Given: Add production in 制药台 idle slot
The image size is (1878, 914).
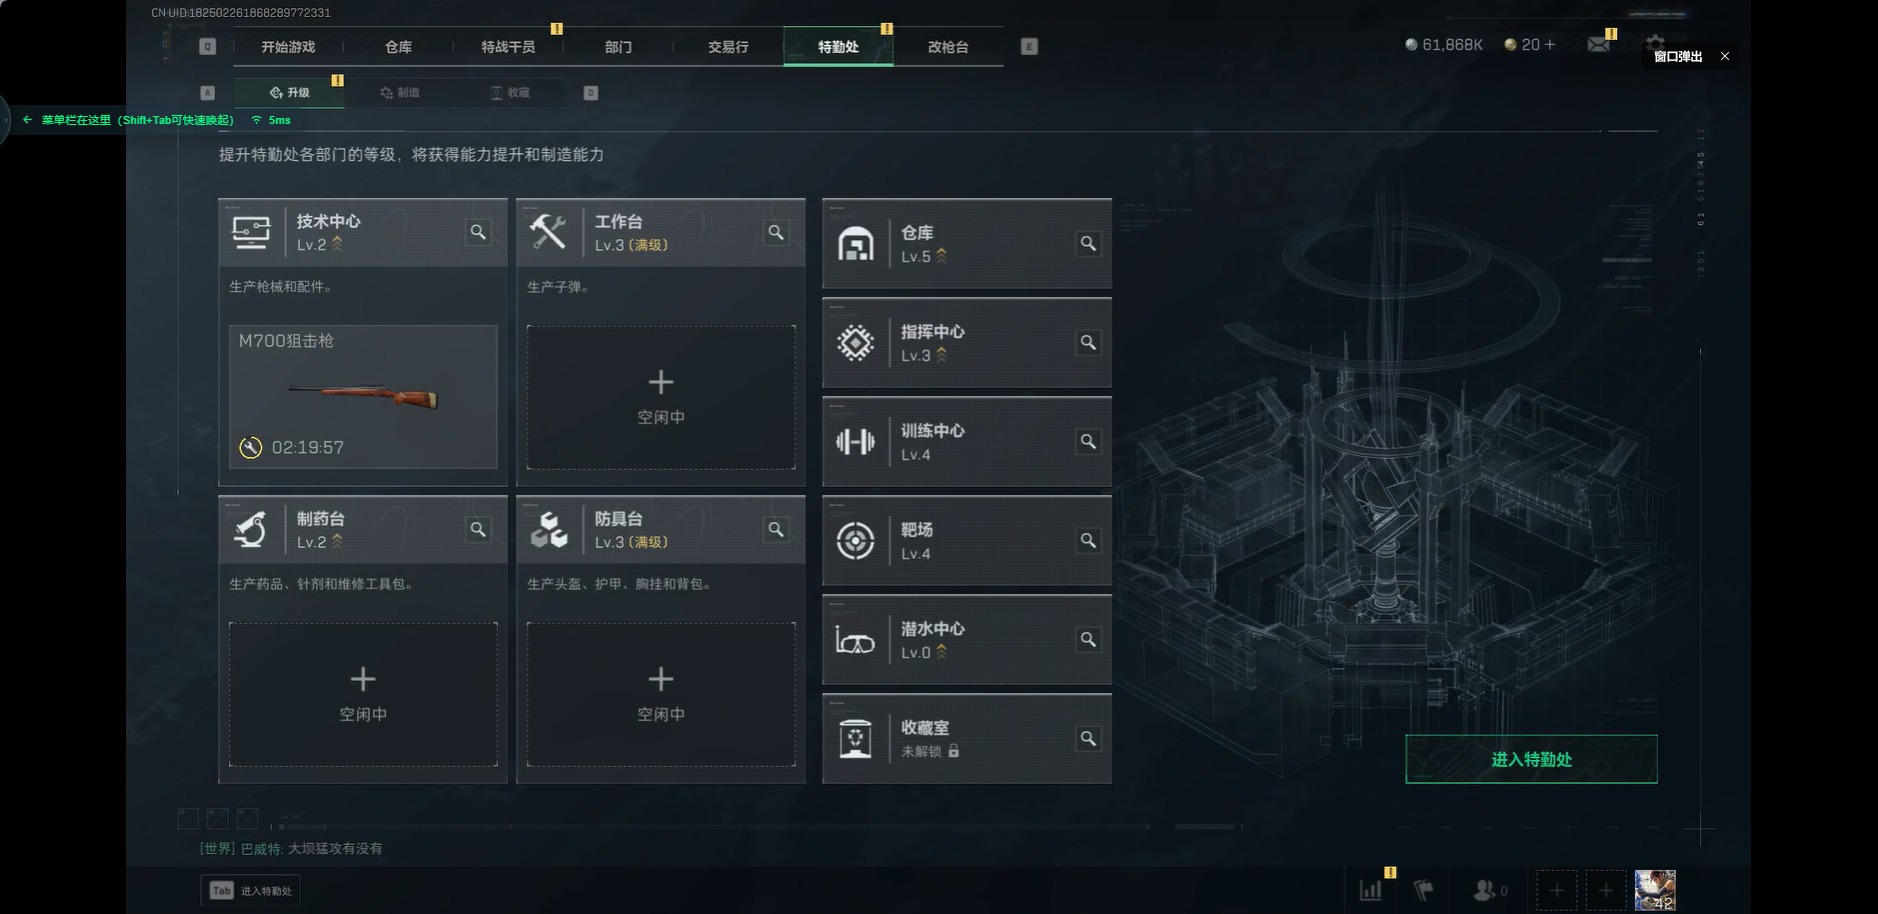Looking at the screenshot, I should [363, 694].
